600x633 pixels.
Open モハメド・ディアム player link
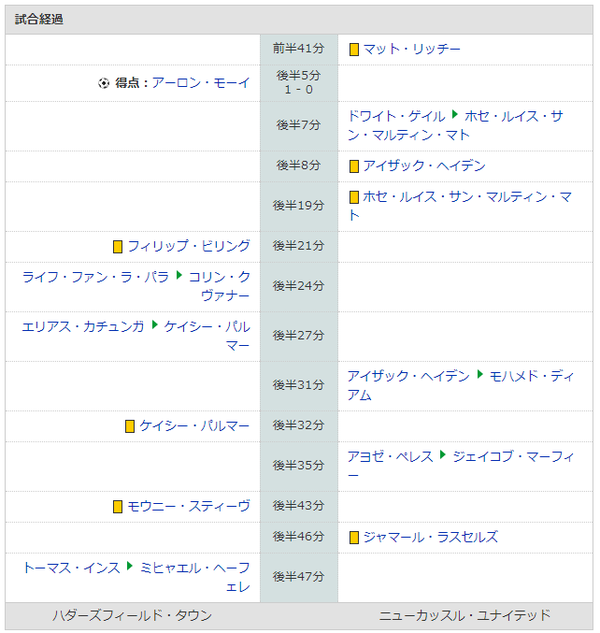pos(460,386)
